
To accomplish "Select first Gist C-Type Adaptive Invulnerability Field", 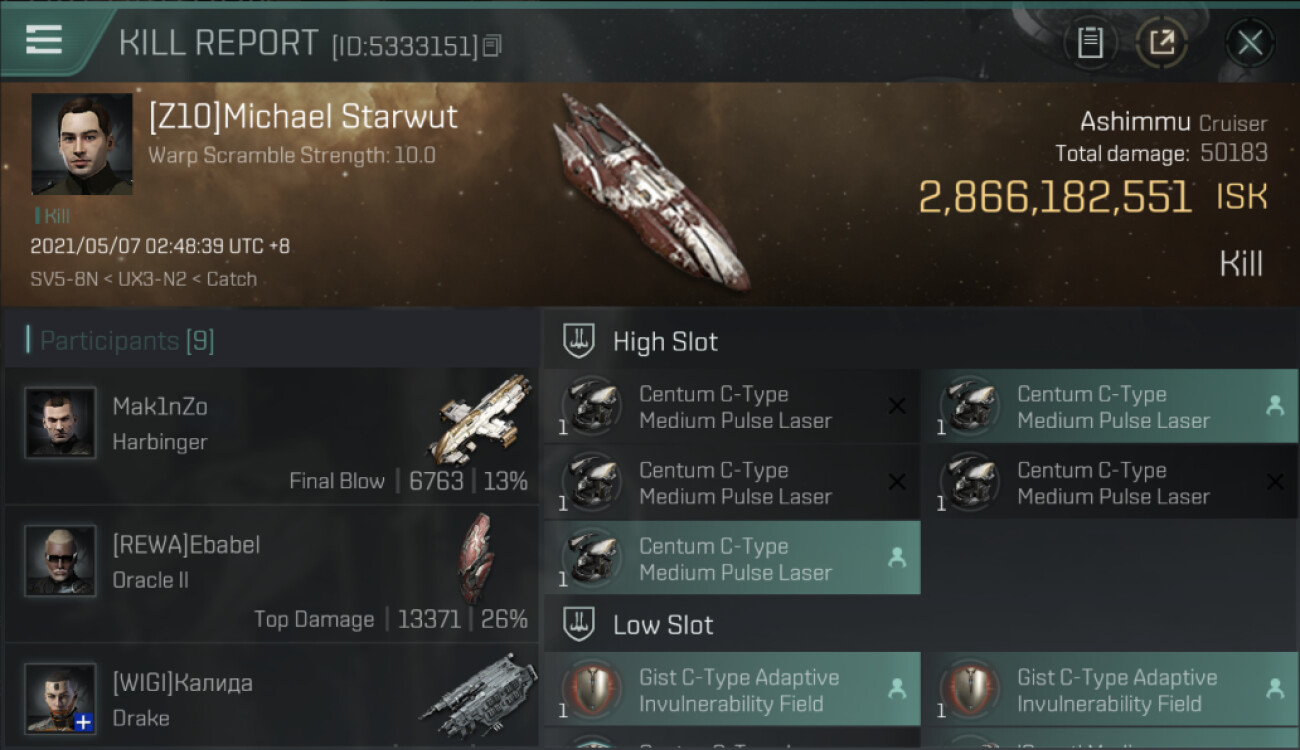I will point(732,690).
